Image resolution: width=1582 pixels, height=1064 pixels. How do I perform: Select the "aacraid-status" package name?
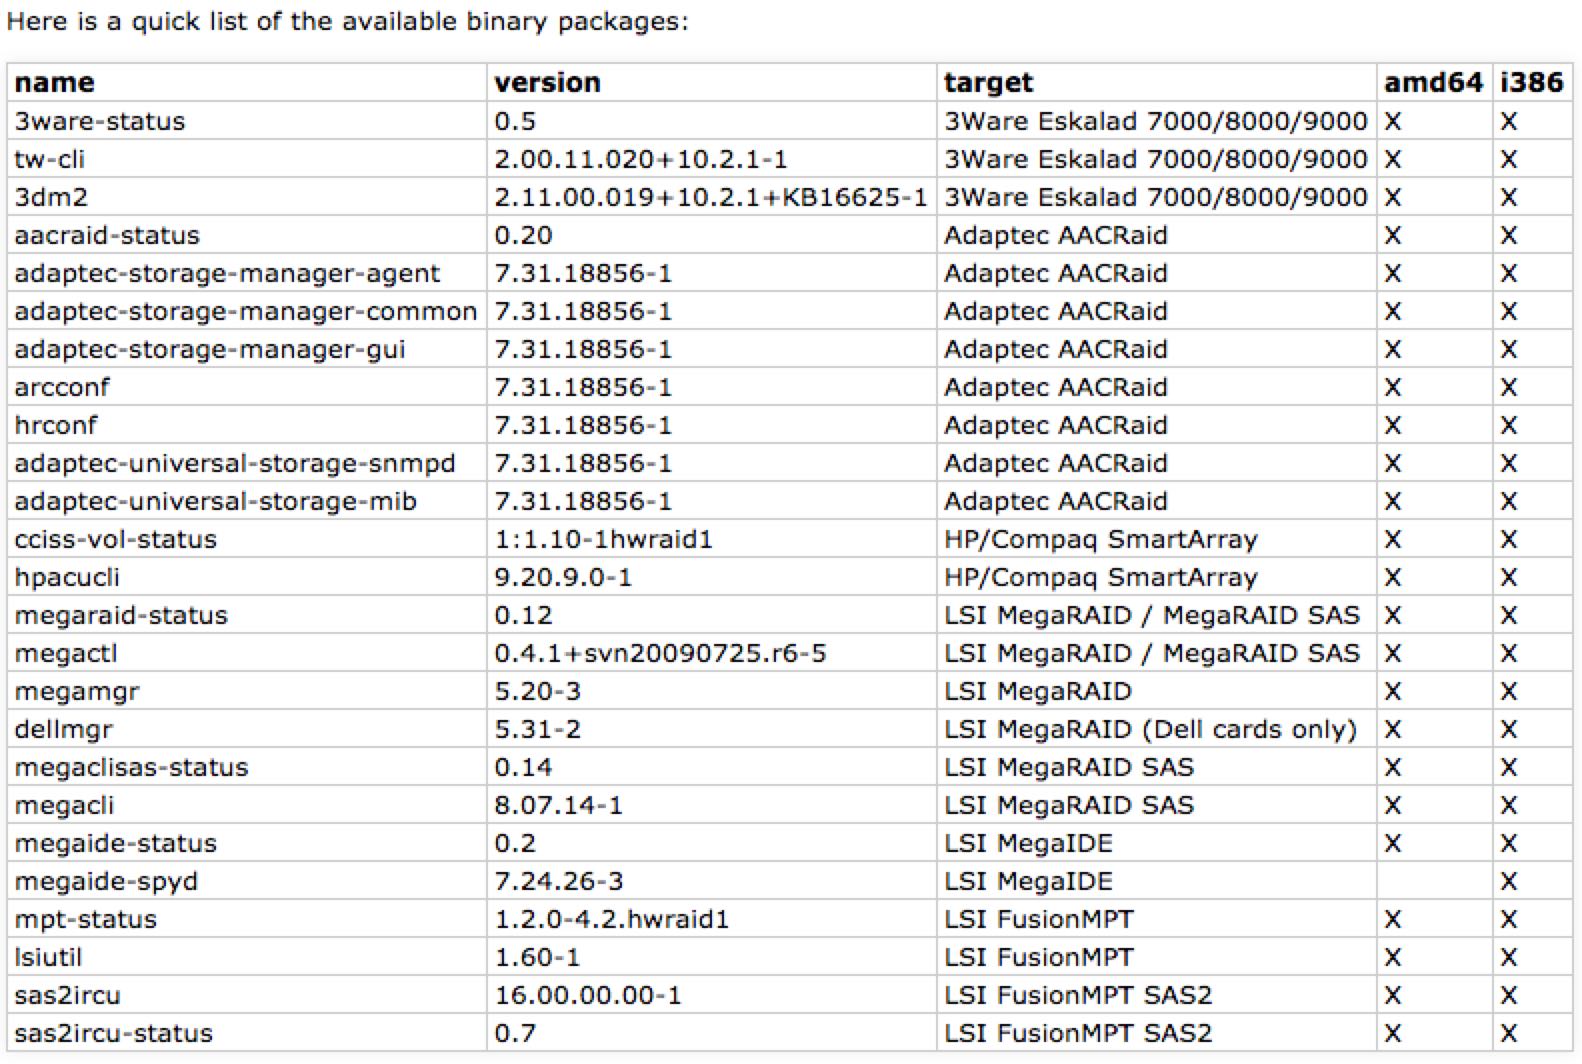(x=107, y=235)
